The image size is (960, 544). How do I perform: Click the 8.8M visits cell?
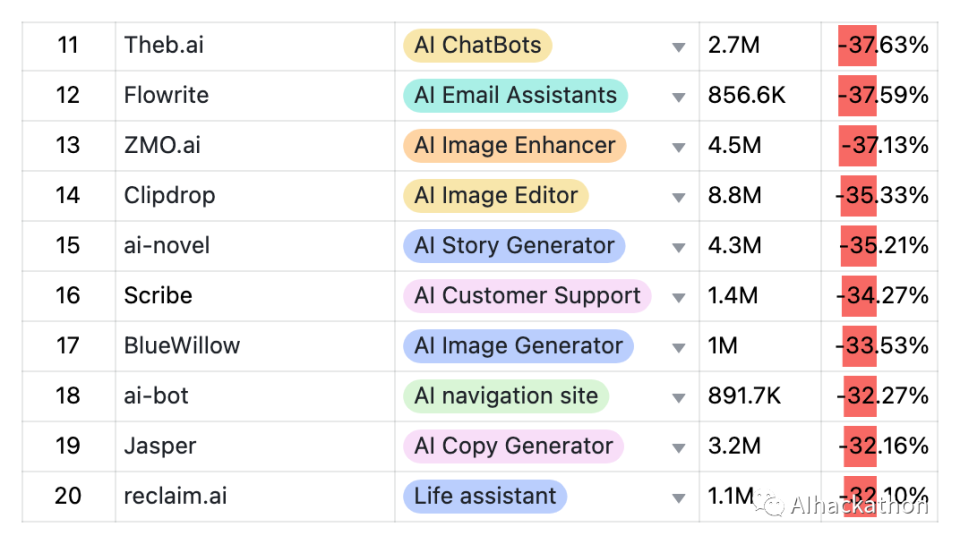tap(735, 195)
